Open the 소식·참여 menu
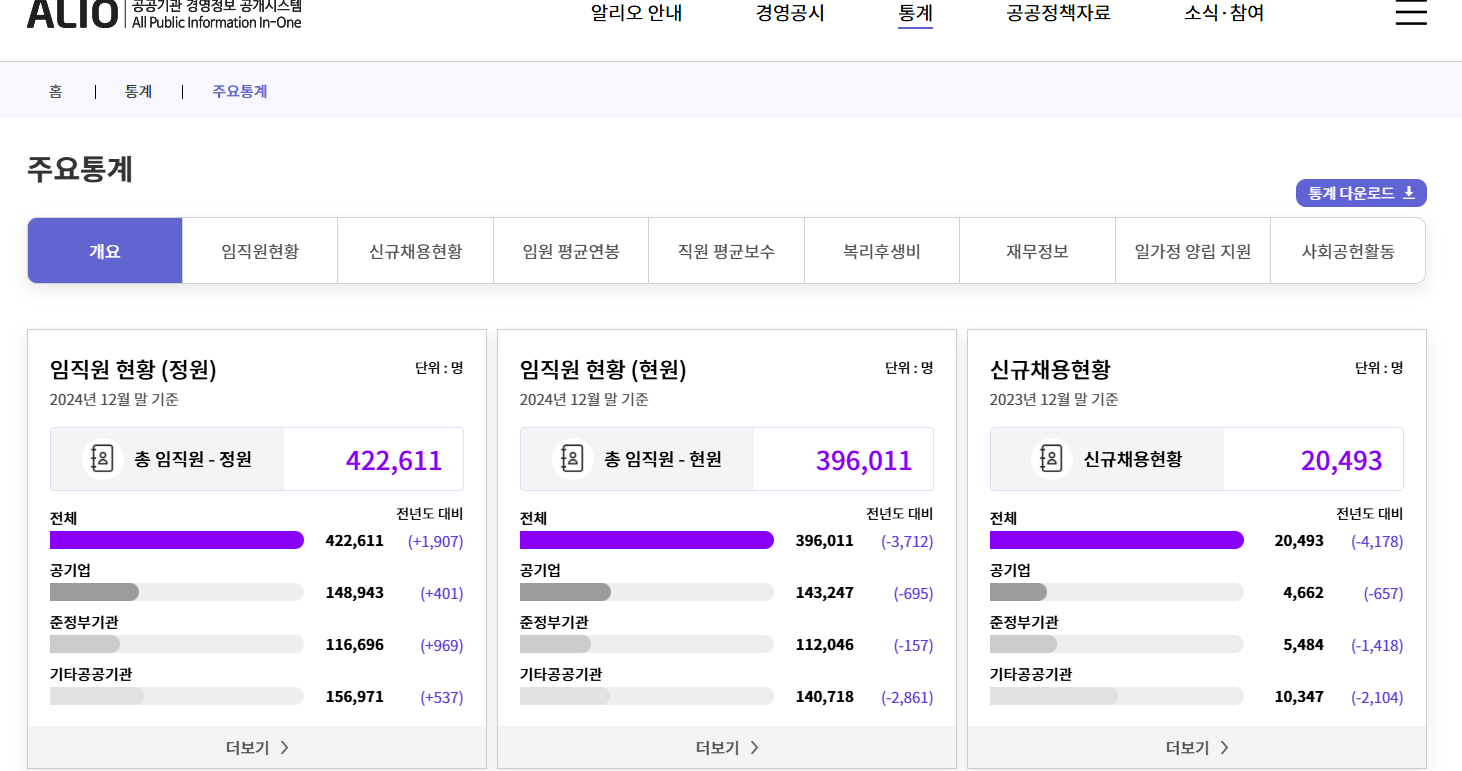Viewport: 1462px width, 771px height. click(1224, 14)
